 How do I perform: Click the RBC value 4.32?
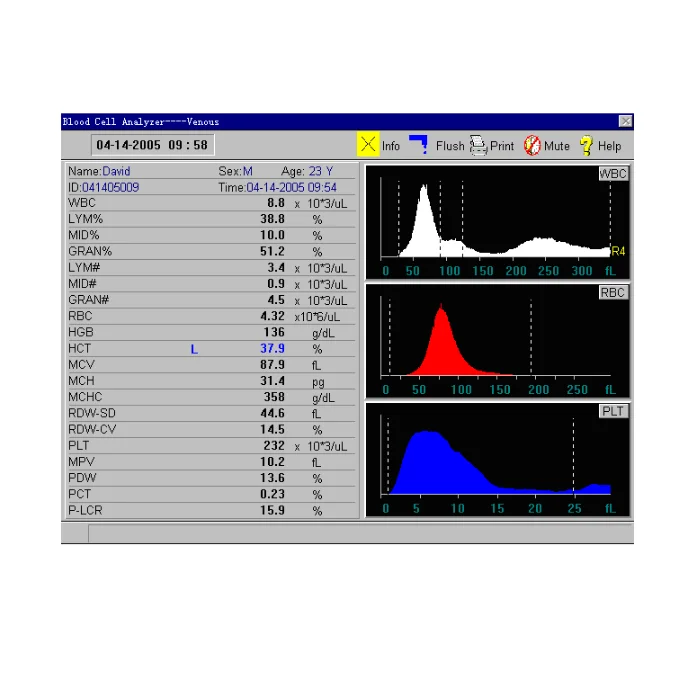[272, 316]
